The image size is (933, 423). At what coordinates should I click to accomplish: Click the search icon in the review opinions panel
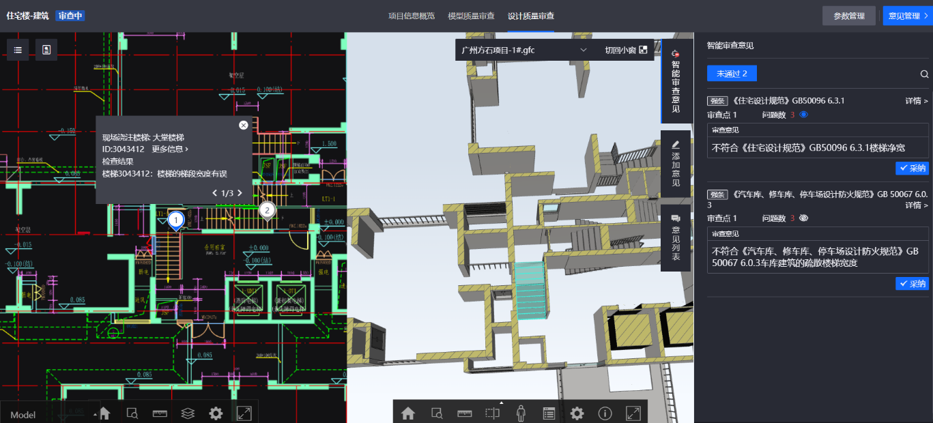(924, 74)
